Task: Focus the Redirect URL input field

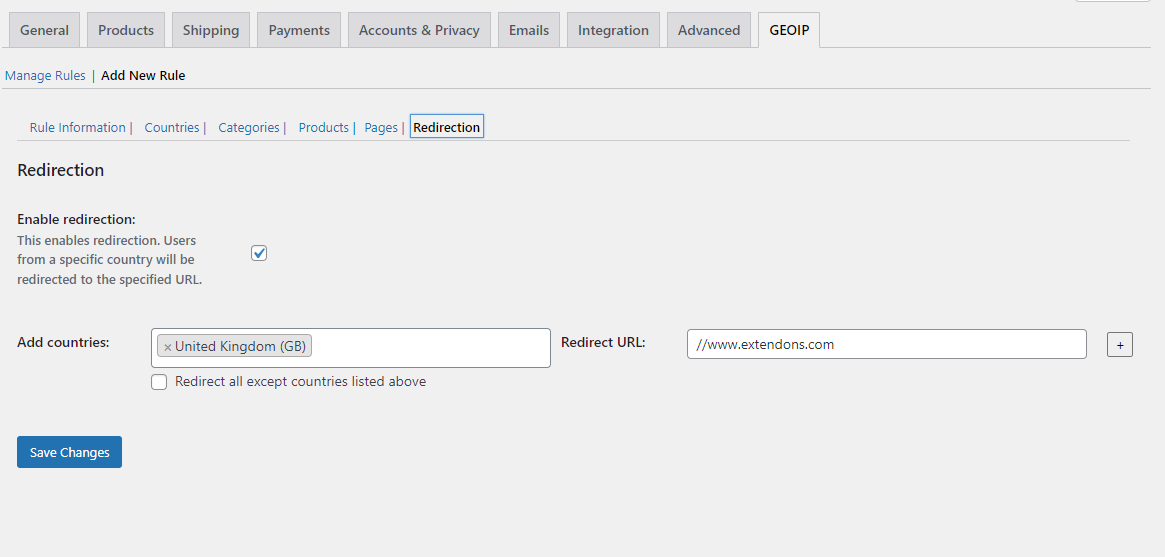Action: (886, 344)
